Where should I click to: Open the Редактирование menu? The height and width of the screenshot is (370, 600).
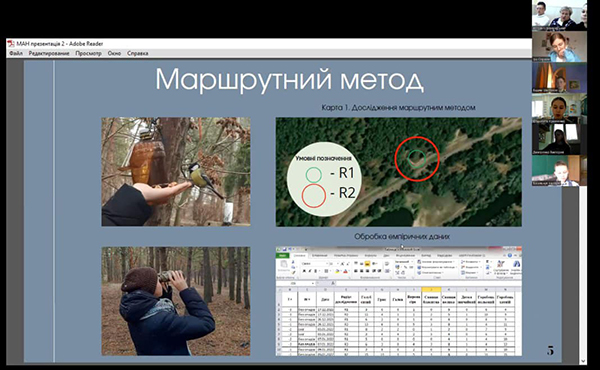49,53
